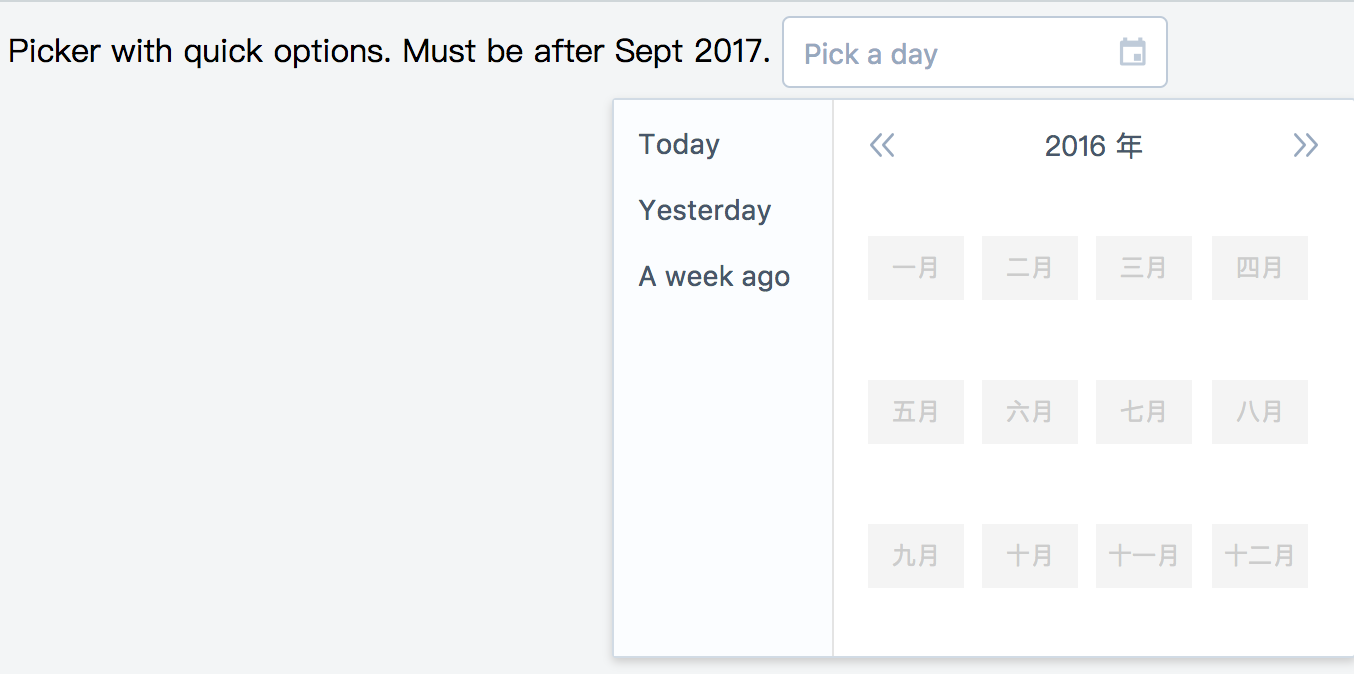Screen dimensions: 1354x674
Task: Click the double-left arrow to go back a year
Action: pos(883,146)
